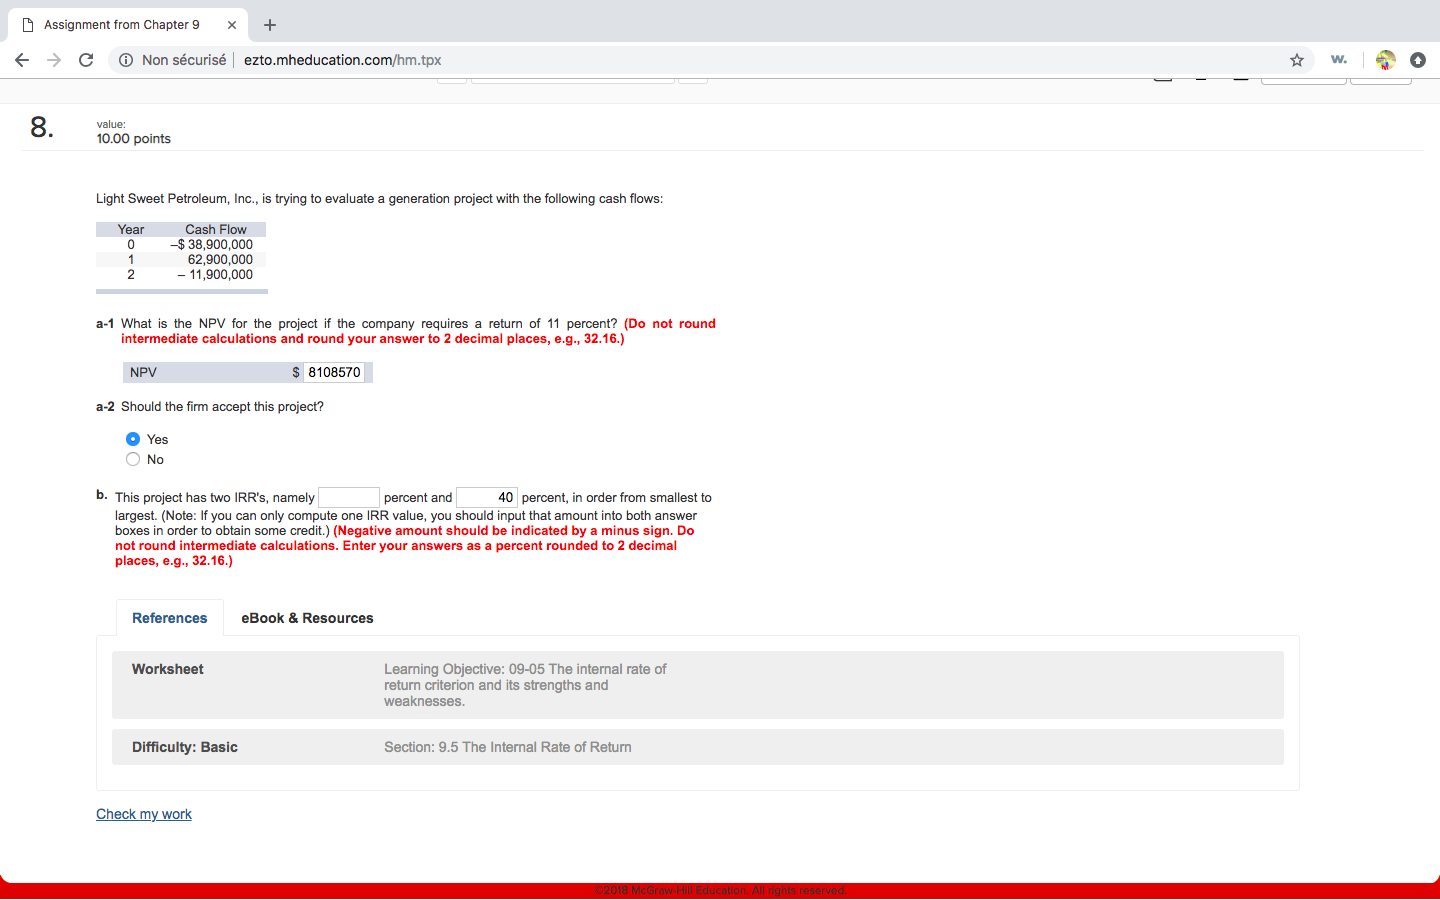1440x900 pixels.
Task: Click inside the smallest IRR input field
Action: (x=348, y=497)
